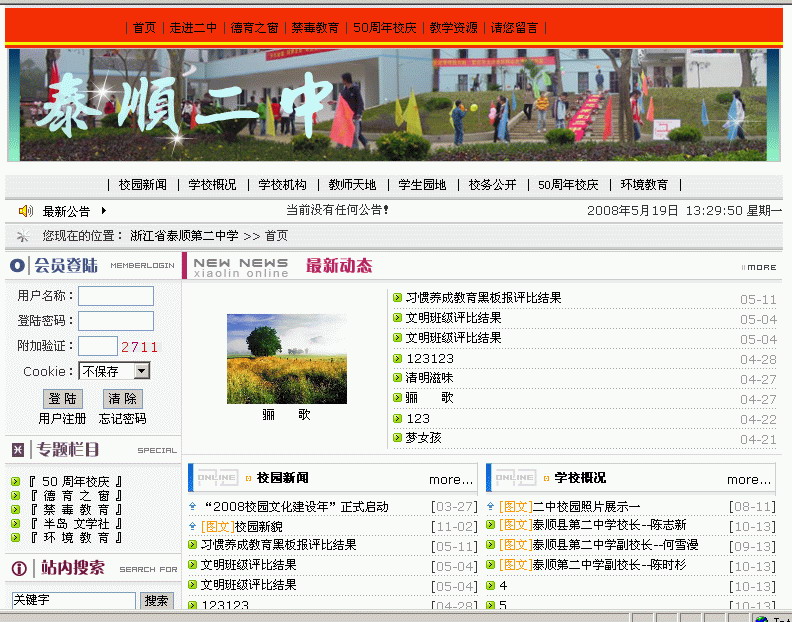Open 走进二中 in top menu

[x=193, y=28]
